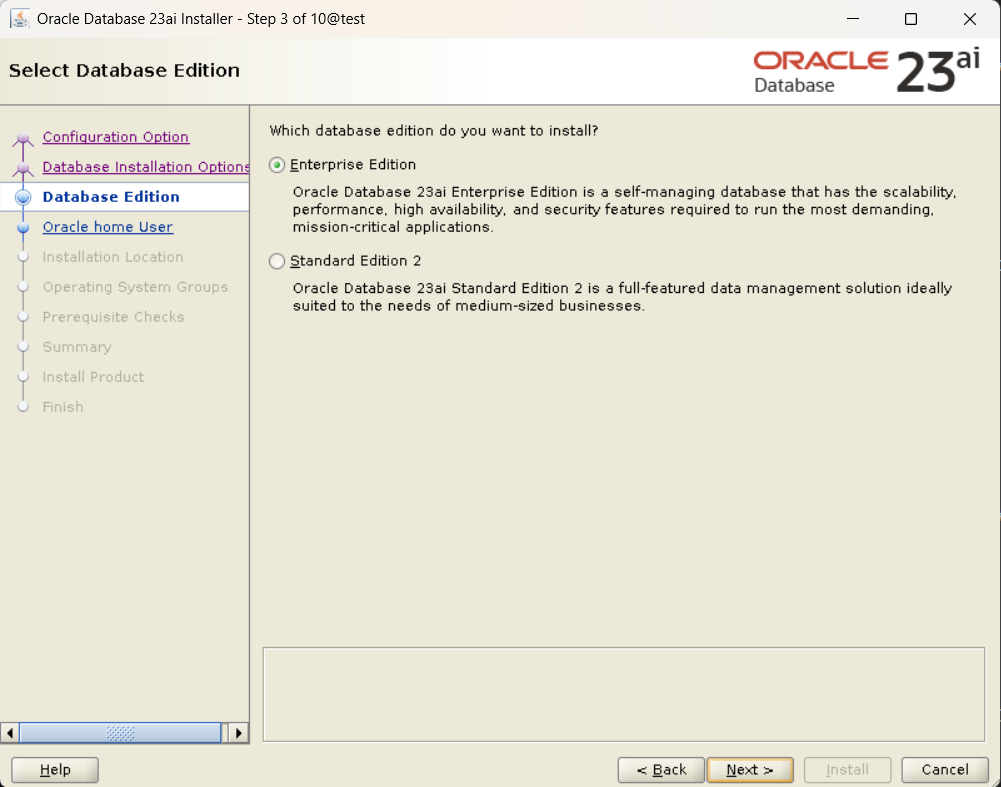Click the 'Which database edition' question text
The height and width of the screenshot is (787, 1001).
(433, 131)
